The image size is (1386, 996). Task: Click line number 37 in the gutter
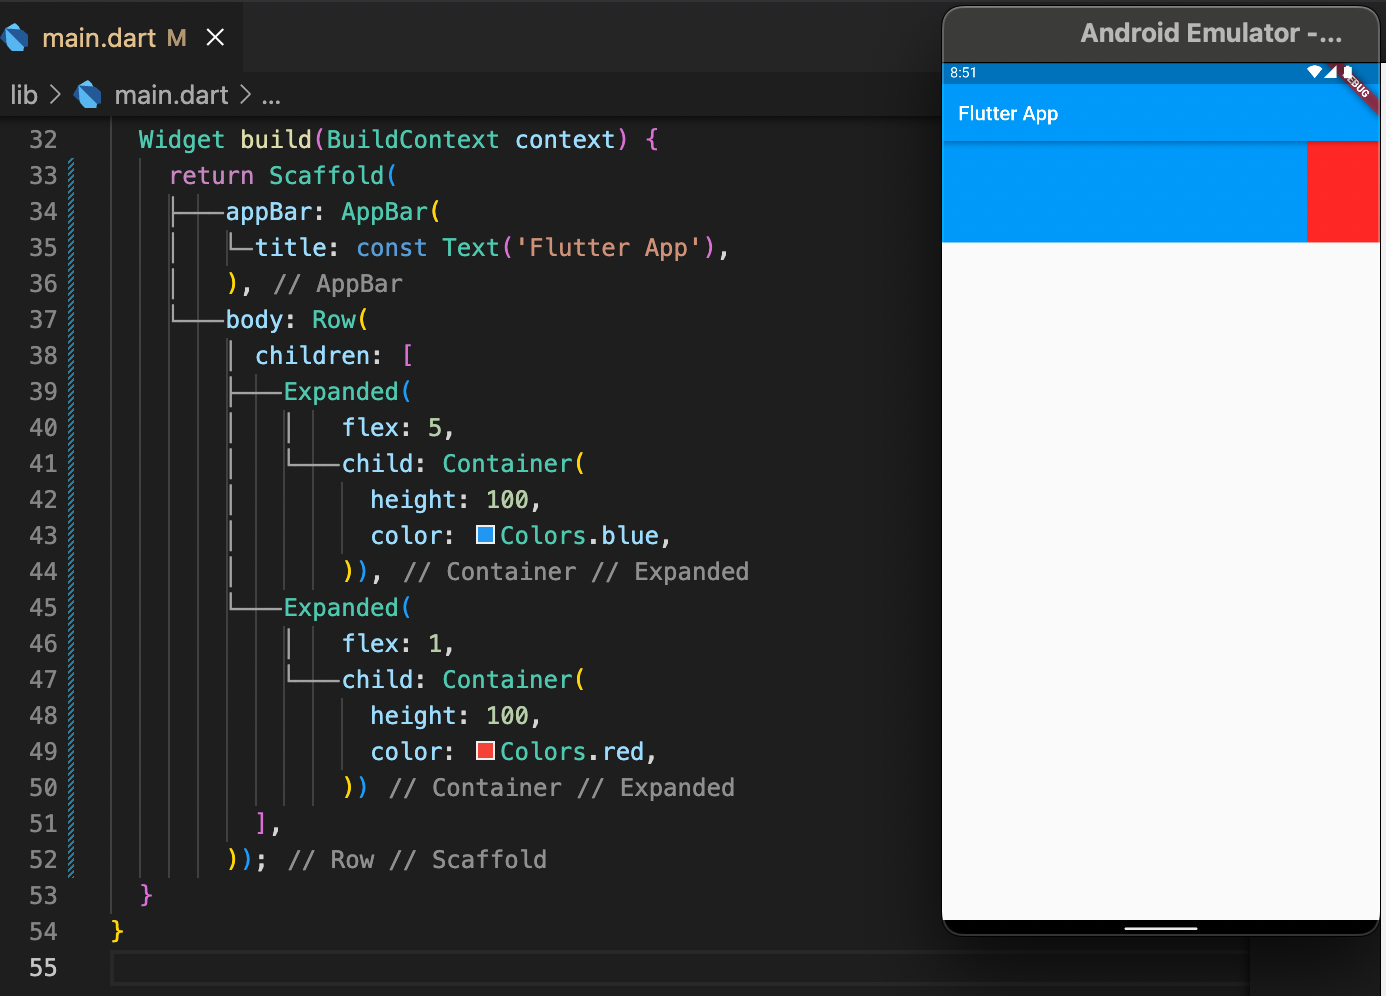[x=43, y=320]
